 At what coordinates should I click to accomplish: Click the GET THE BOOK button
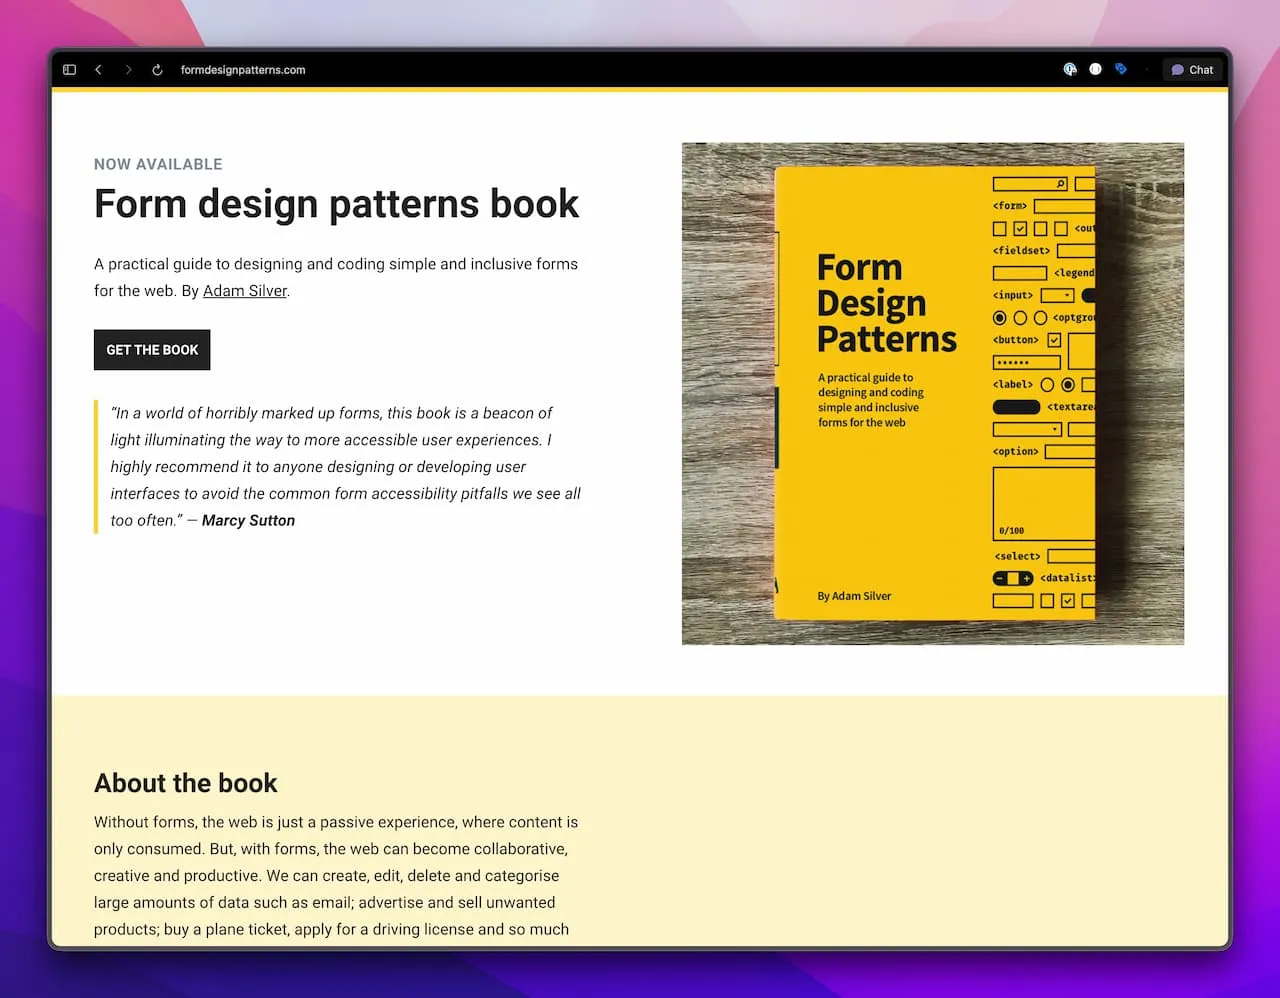point(151,350)
